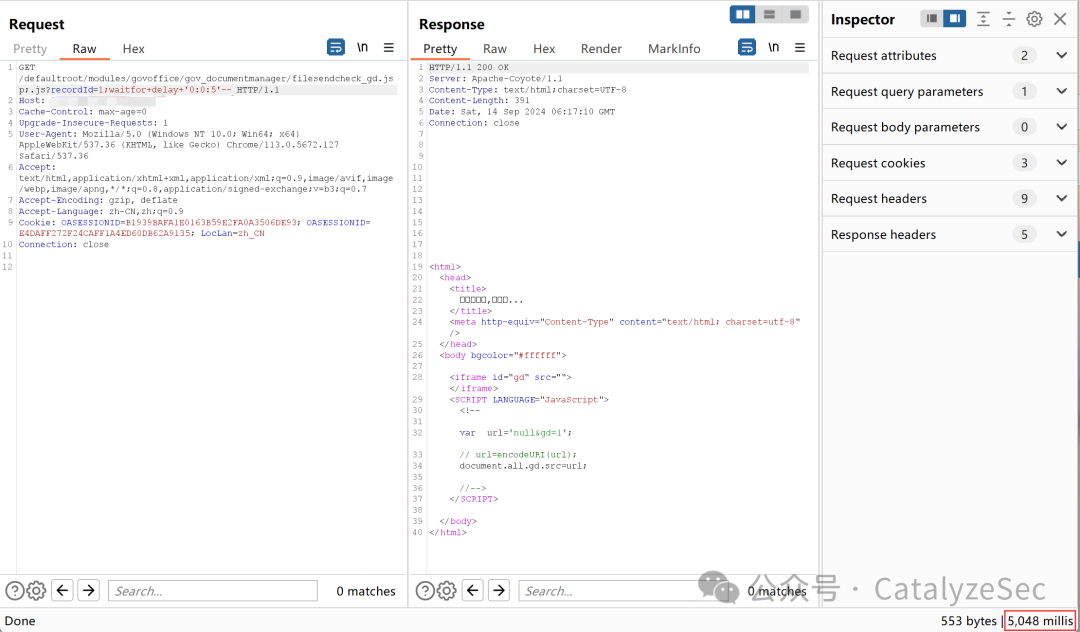Go to next match in Request search

coord(89,590)
